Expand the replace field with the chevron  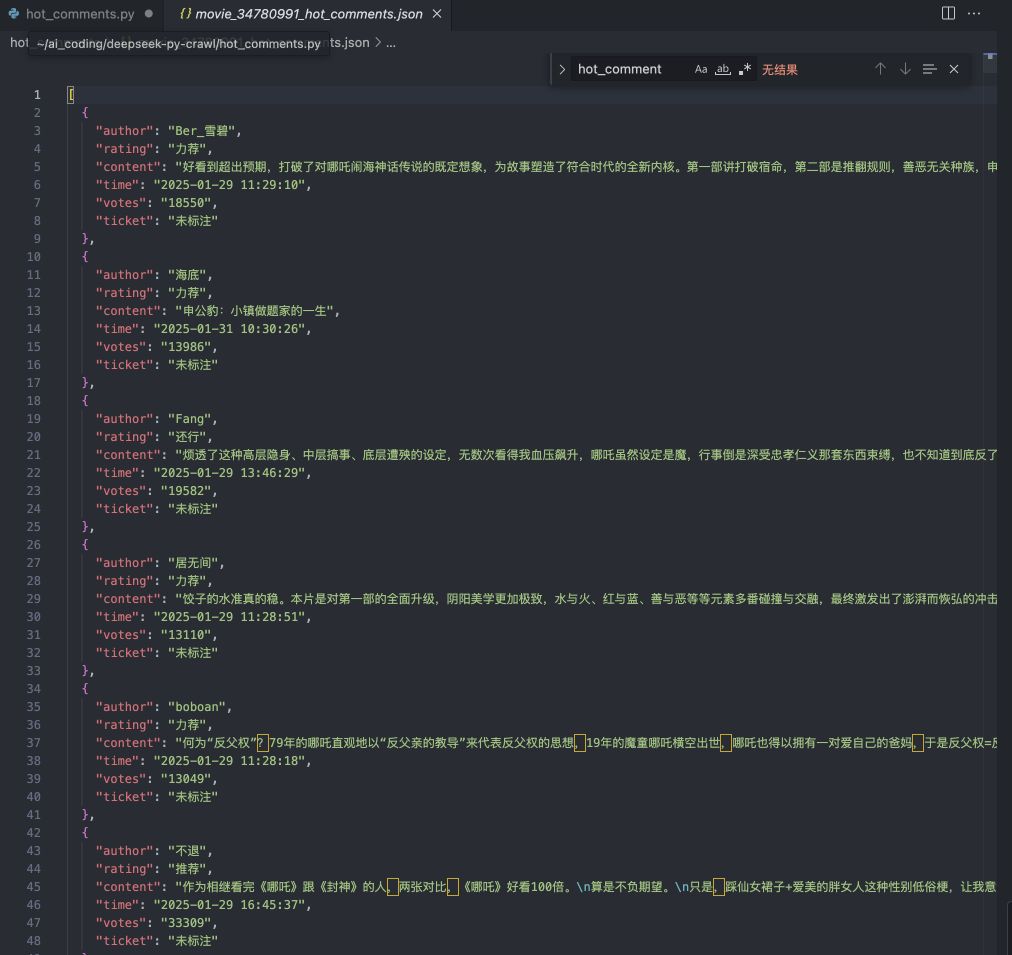point(562,69)
